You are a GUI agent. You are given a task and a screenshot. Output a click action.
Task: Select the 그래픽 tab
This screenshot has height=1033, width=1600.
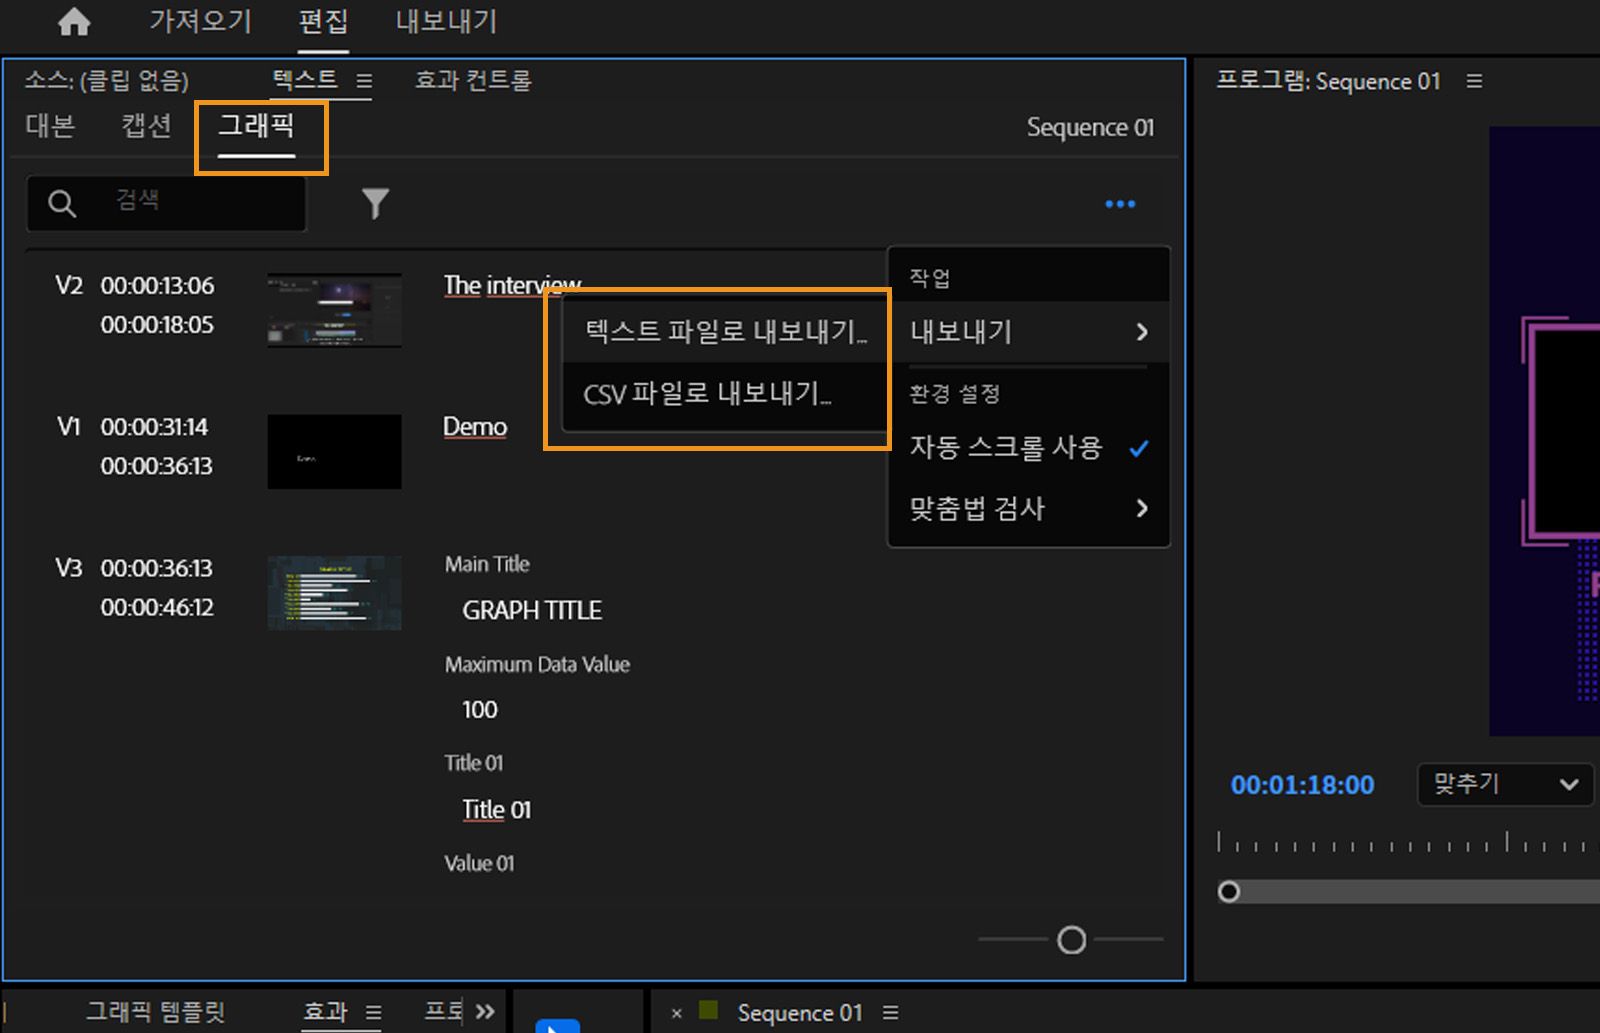tap(257, 126)
